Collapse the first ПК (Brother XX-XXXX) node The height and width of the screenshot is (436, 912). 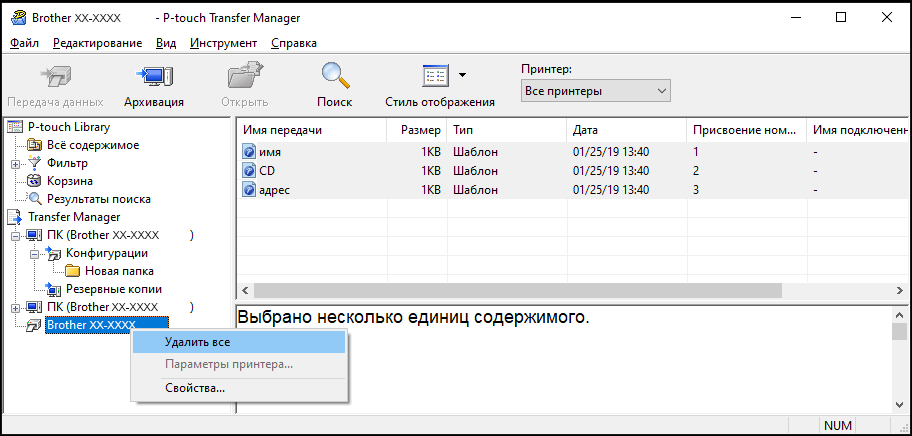[x=15, y=235]
